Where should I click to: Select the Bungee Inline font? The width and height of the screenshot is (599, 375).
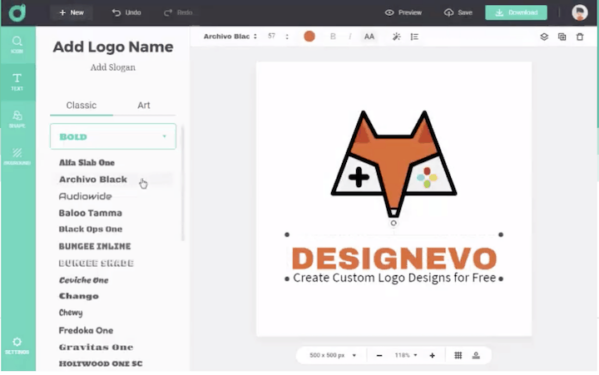(x=95, y=246)
